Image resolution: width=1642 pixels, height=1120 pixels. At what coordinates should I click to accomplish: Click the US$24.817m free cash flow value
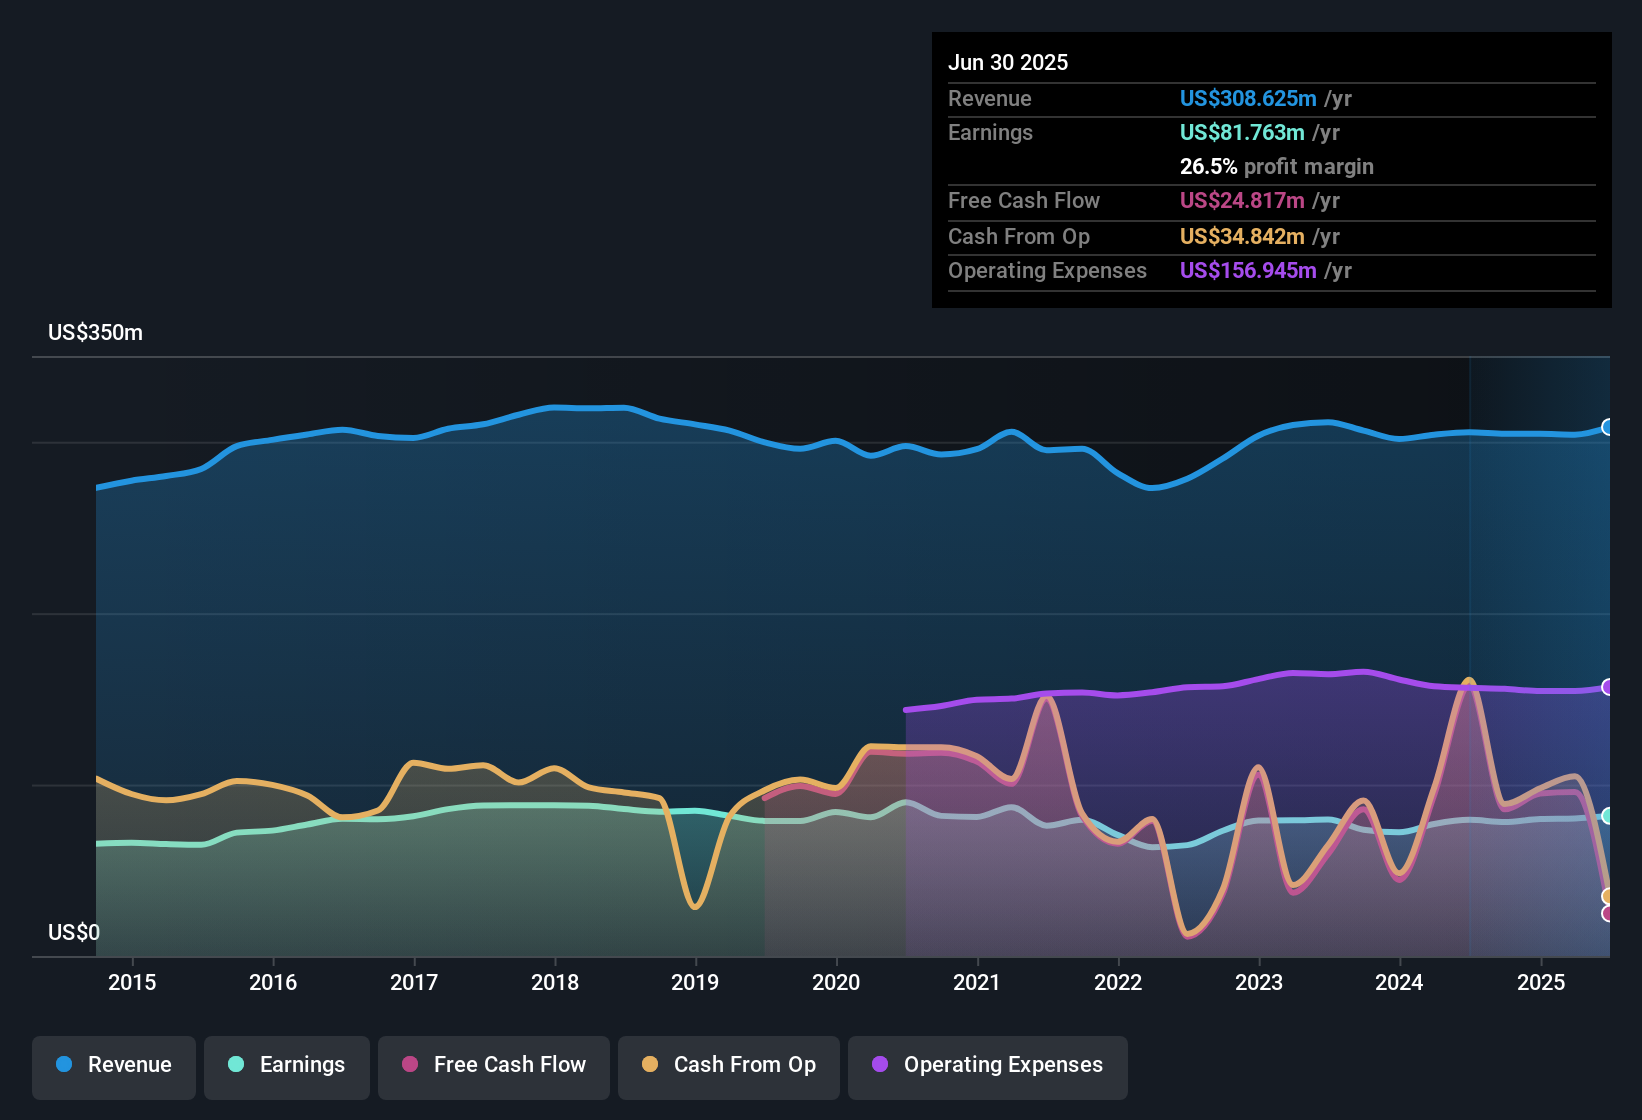(x=1242, y=201)
